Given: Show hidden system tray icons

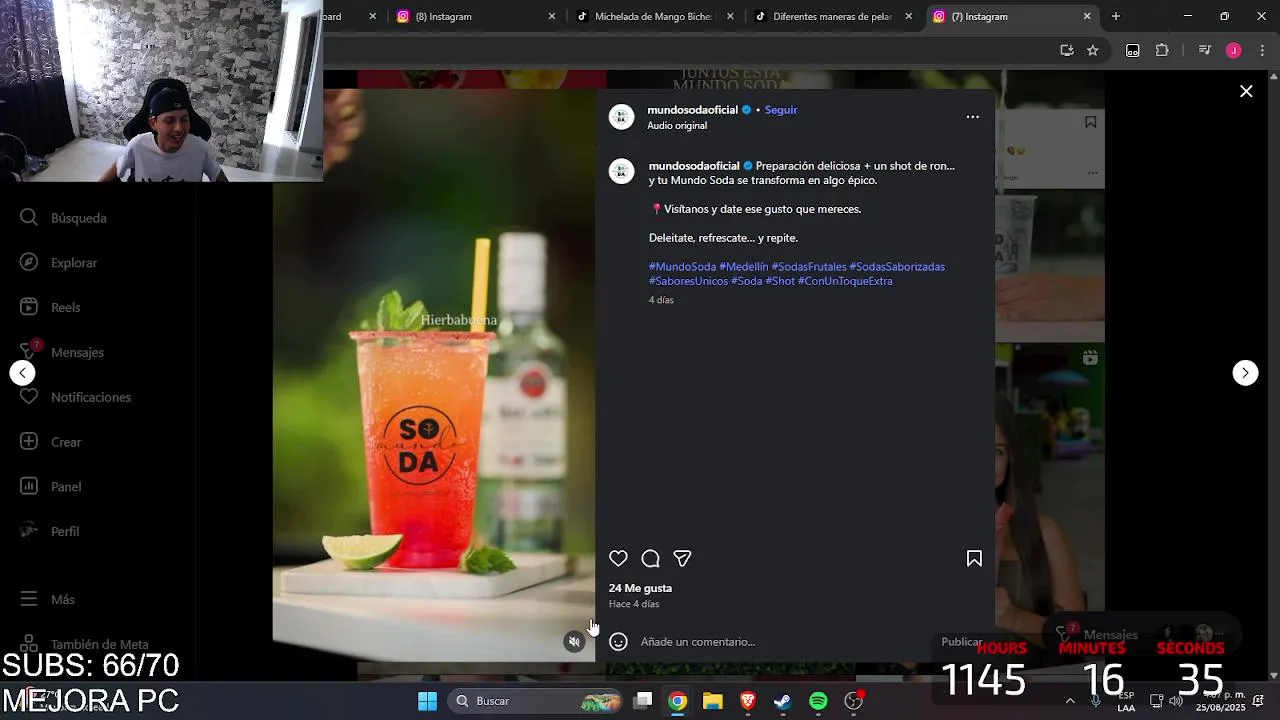Looking at the screenshot, I should pyautogui.click(x=1070, y=701).
